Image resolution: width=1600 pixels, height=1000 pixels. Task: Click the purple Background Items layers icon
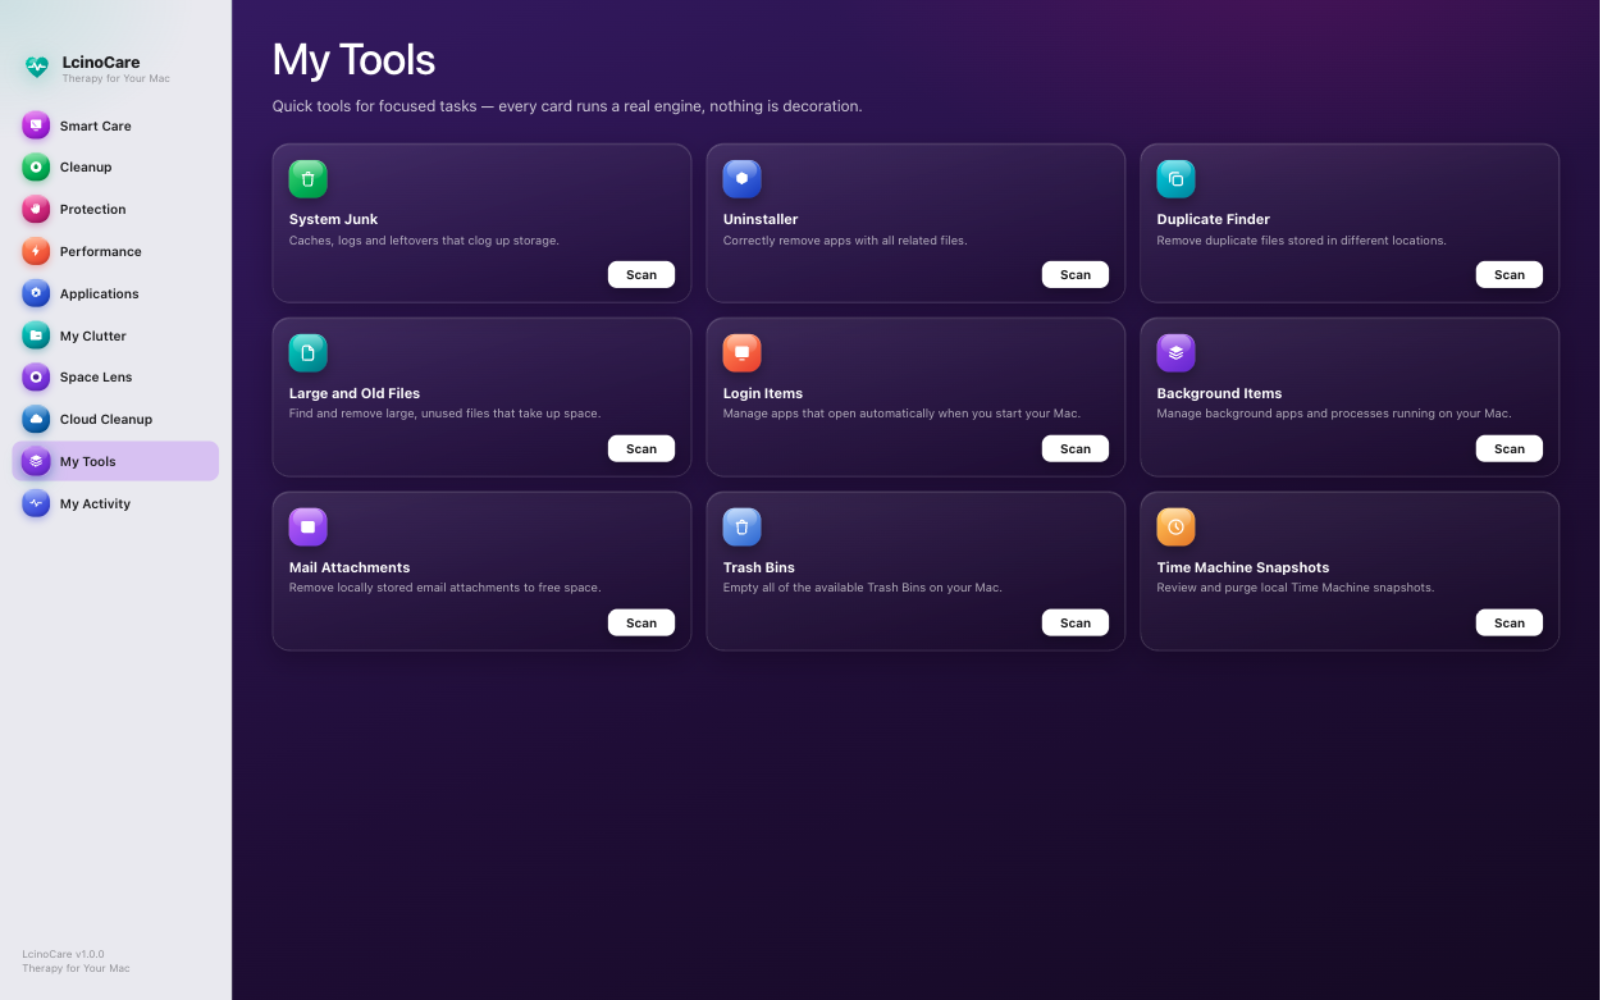click(x=1176, y=353)
